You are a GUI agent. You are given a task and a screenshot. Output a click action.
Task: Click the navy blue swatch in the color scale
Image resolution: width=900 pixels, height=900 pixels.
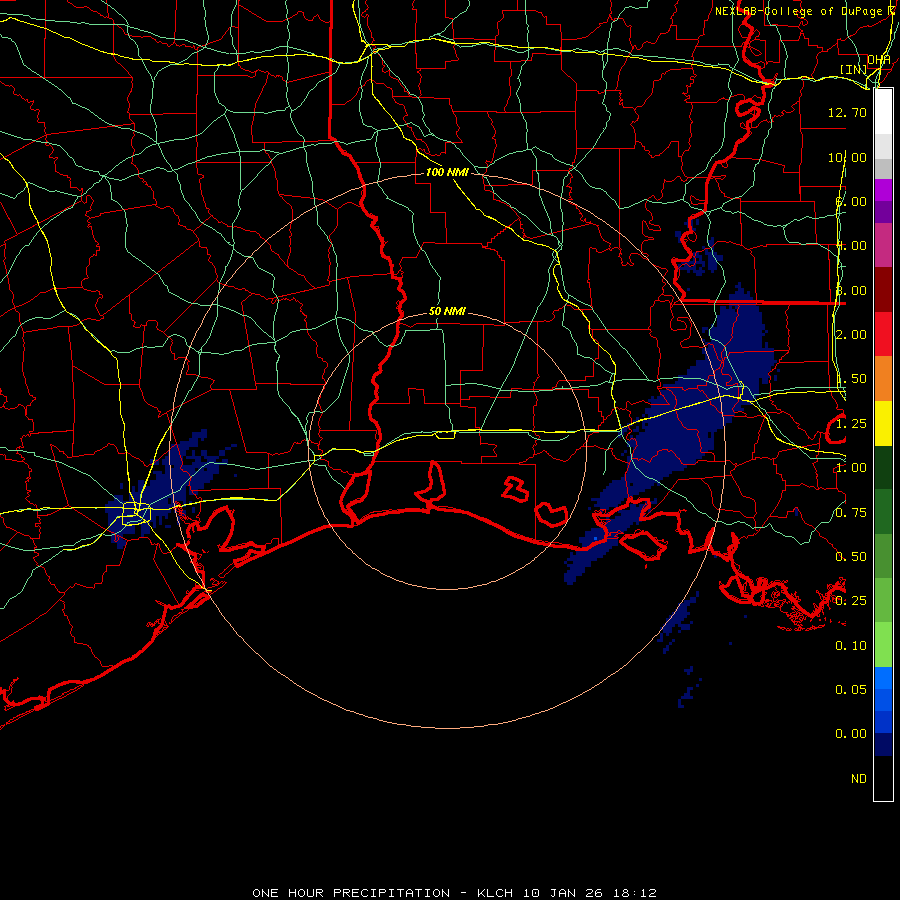click(883, 745)
